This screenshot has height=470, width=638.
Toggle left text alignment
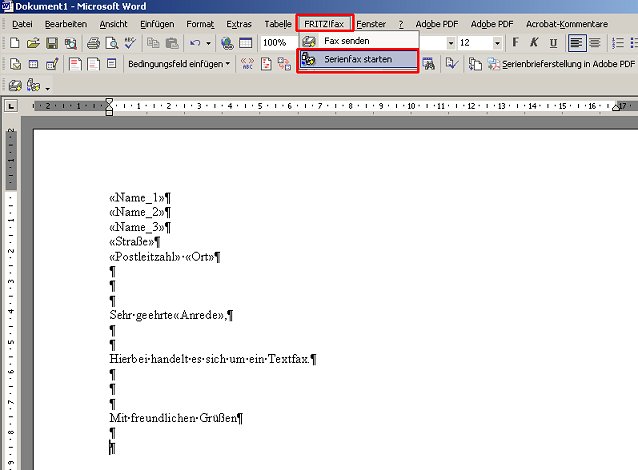(576, 43)
